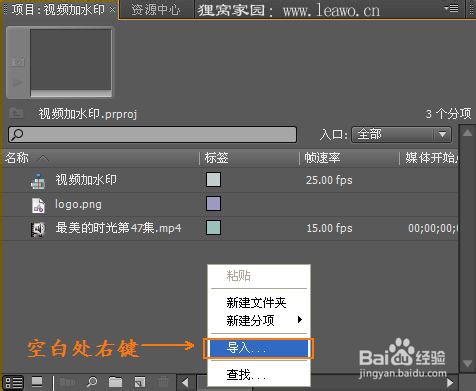Click the horizontal scrollbar left arrow
The width and height of the screenshot is (476, 391).
click(185, 382)
